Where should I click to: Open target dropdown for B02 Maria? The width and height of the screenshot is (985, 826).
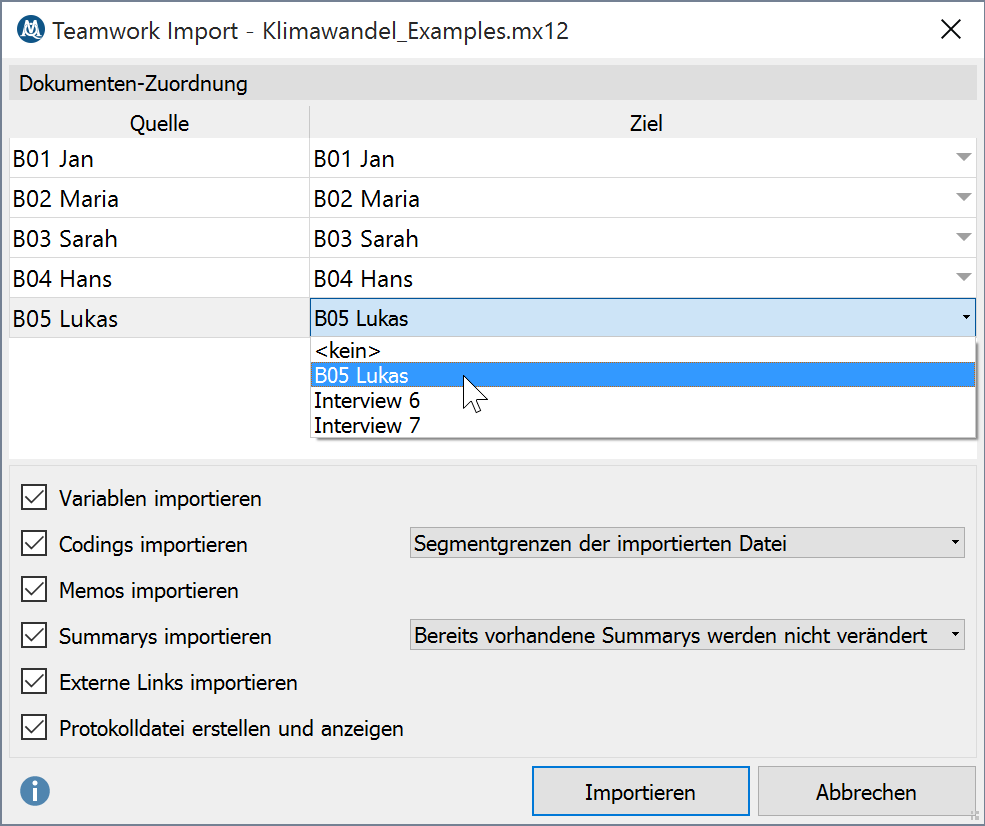pyautogui.click(x=963, y=197)
